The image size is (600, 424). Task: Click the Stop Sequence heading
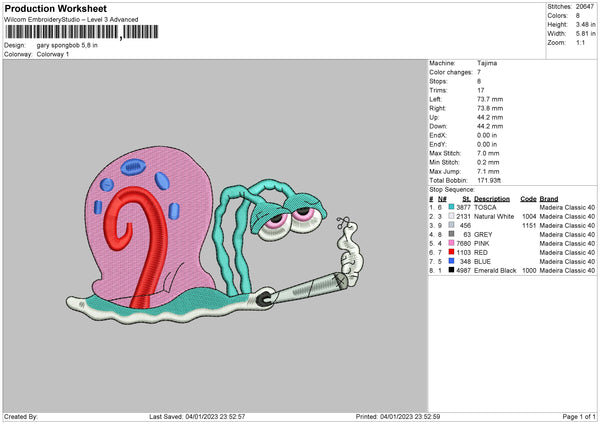[x=452, y=189]
